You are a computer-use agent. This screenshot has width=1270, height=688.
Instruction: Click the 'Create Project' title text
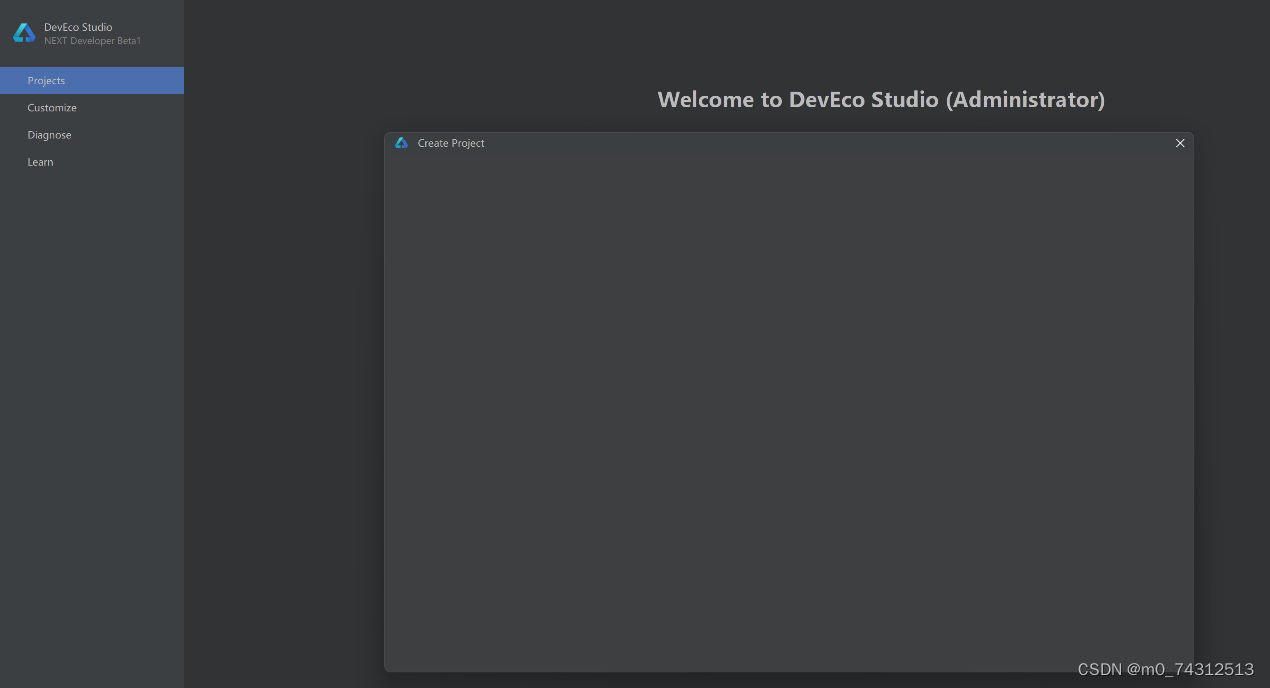click(x=451, y=143)
